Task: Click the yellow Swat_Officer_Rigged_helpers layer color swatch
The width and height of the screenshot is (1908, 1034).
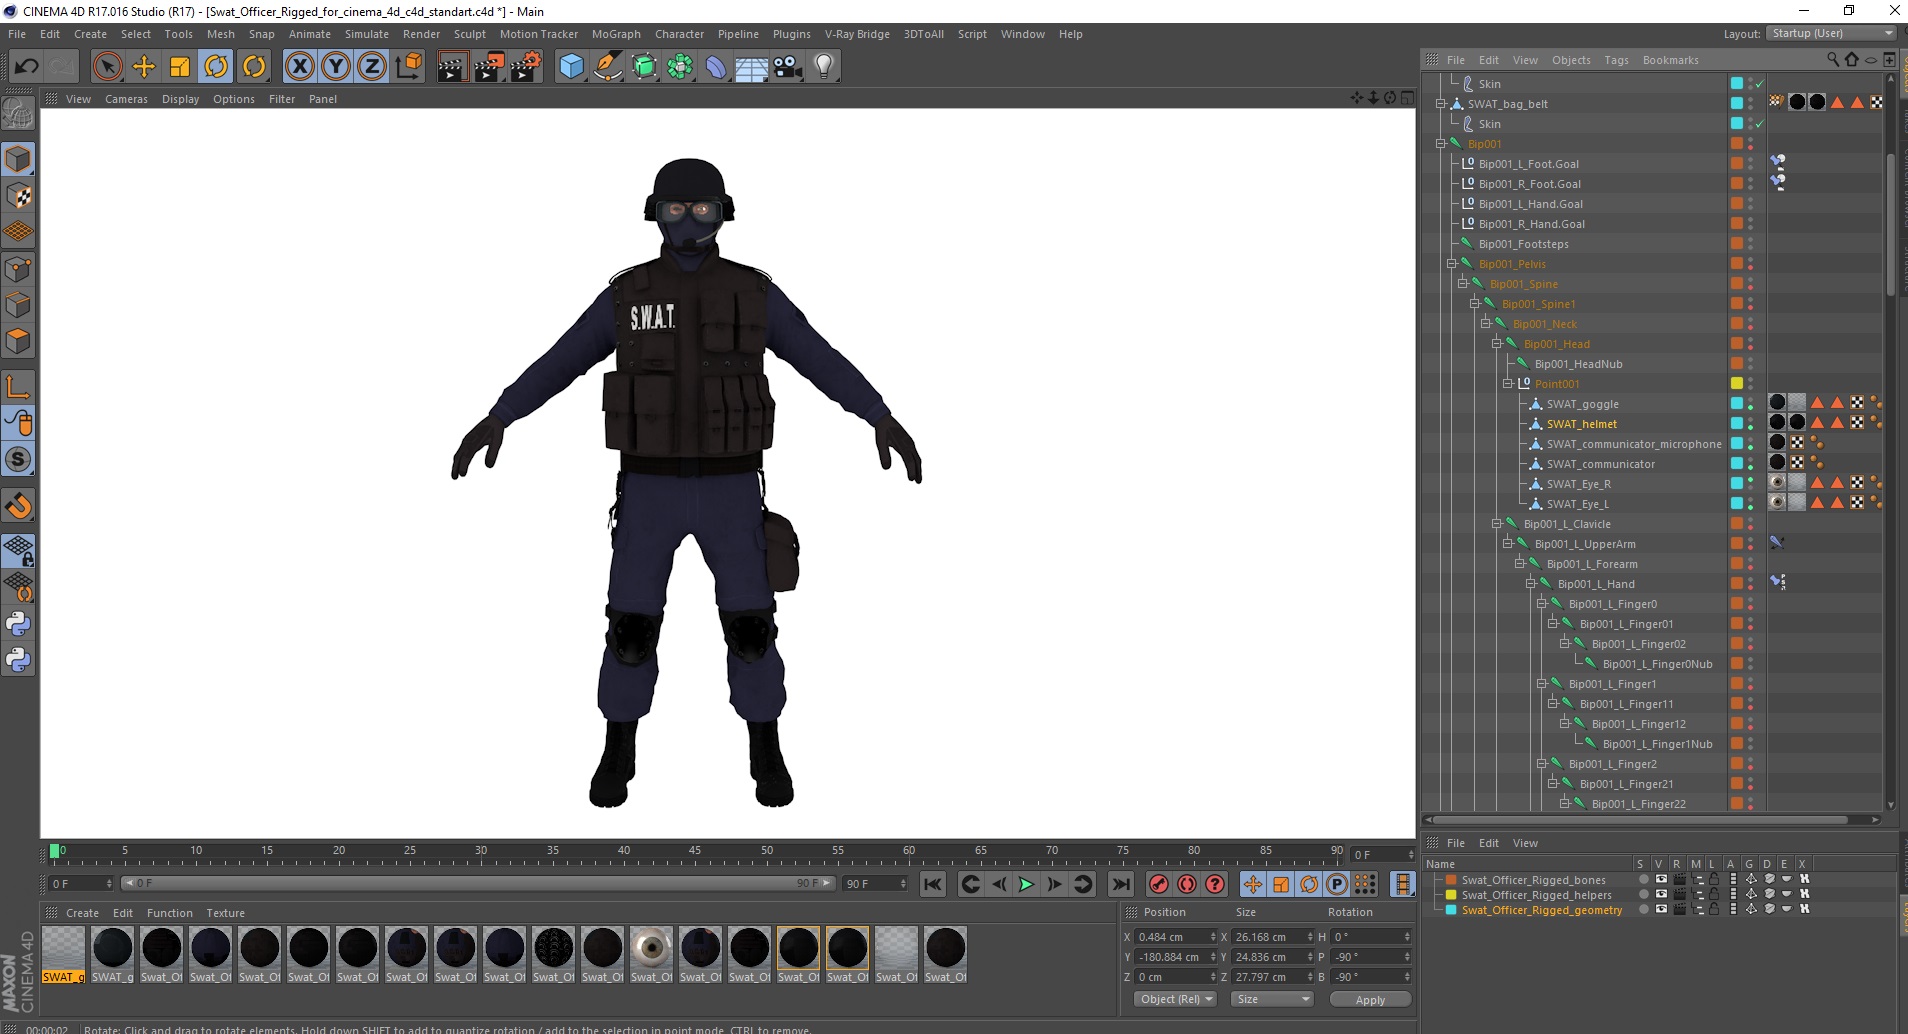Action: click(1451, 895)
